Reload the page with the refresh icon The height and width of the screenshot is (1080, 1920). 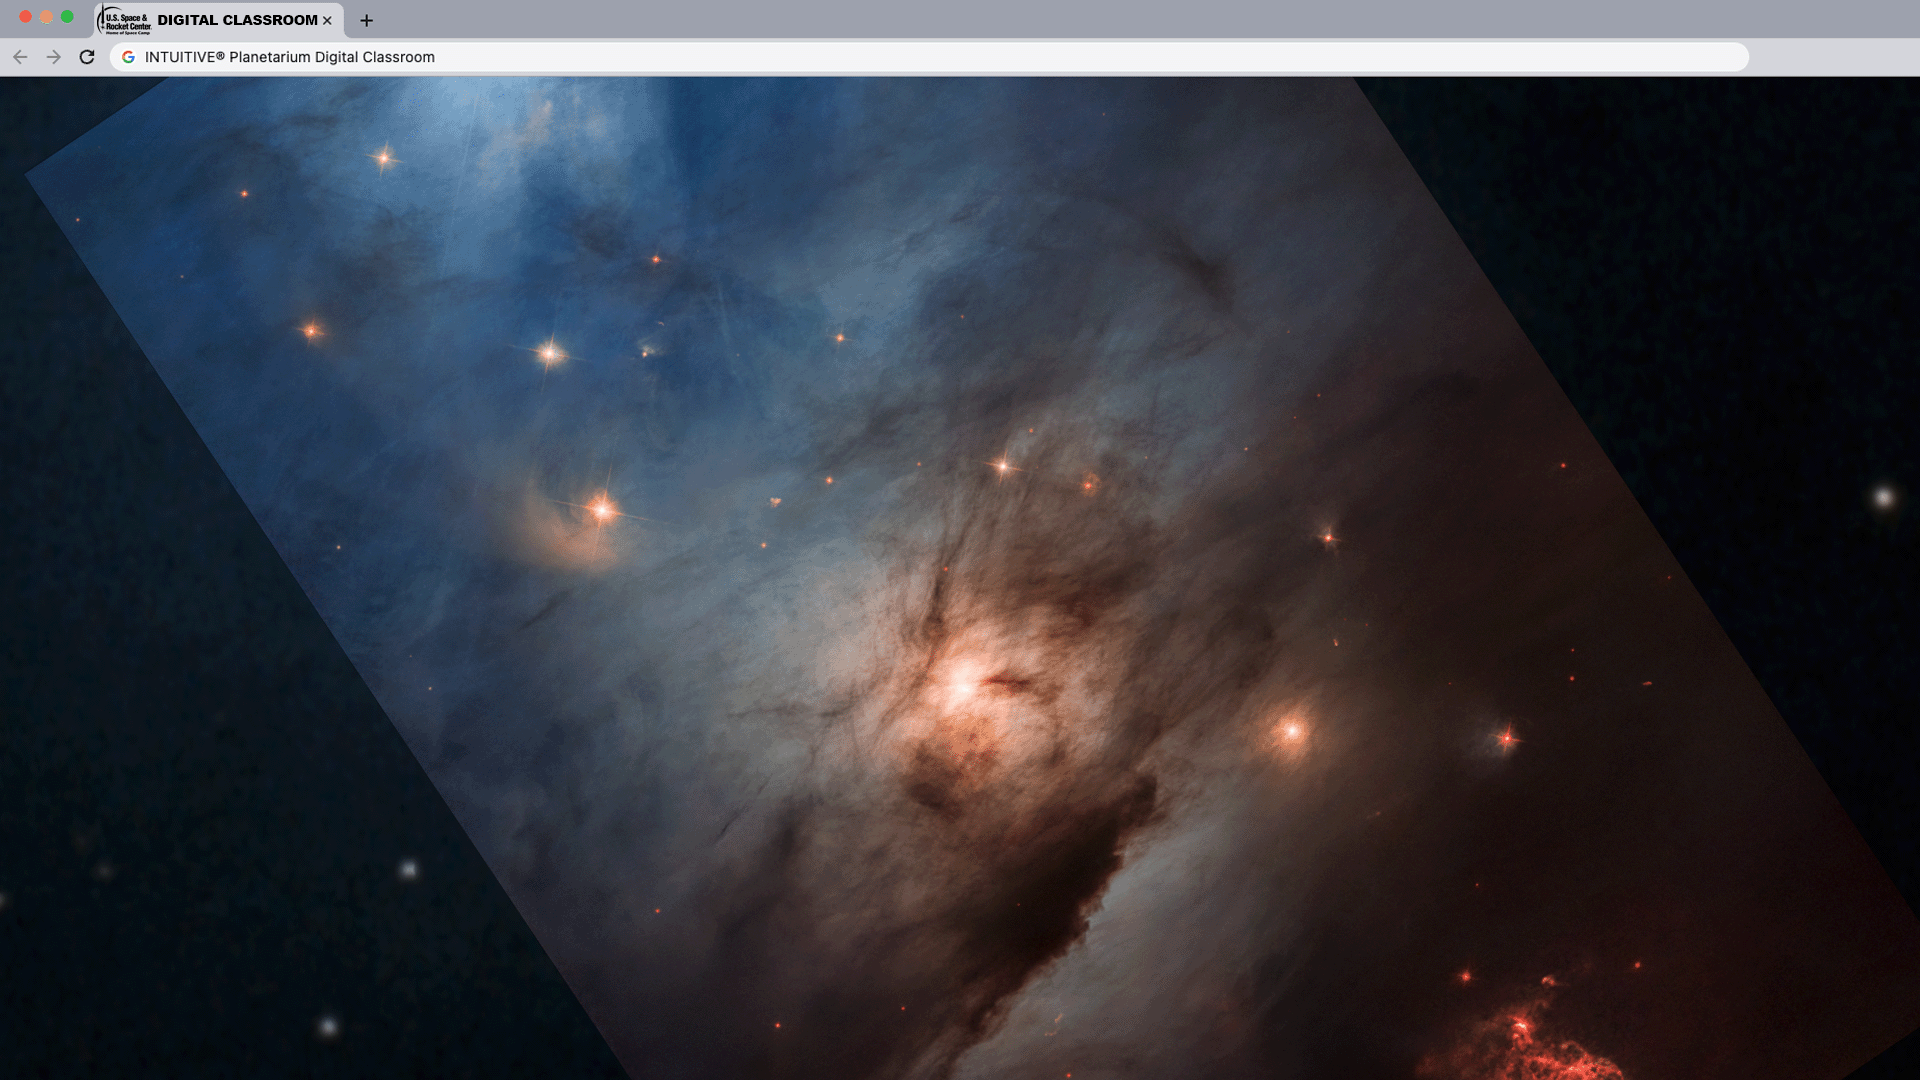(x=87, y=57)
